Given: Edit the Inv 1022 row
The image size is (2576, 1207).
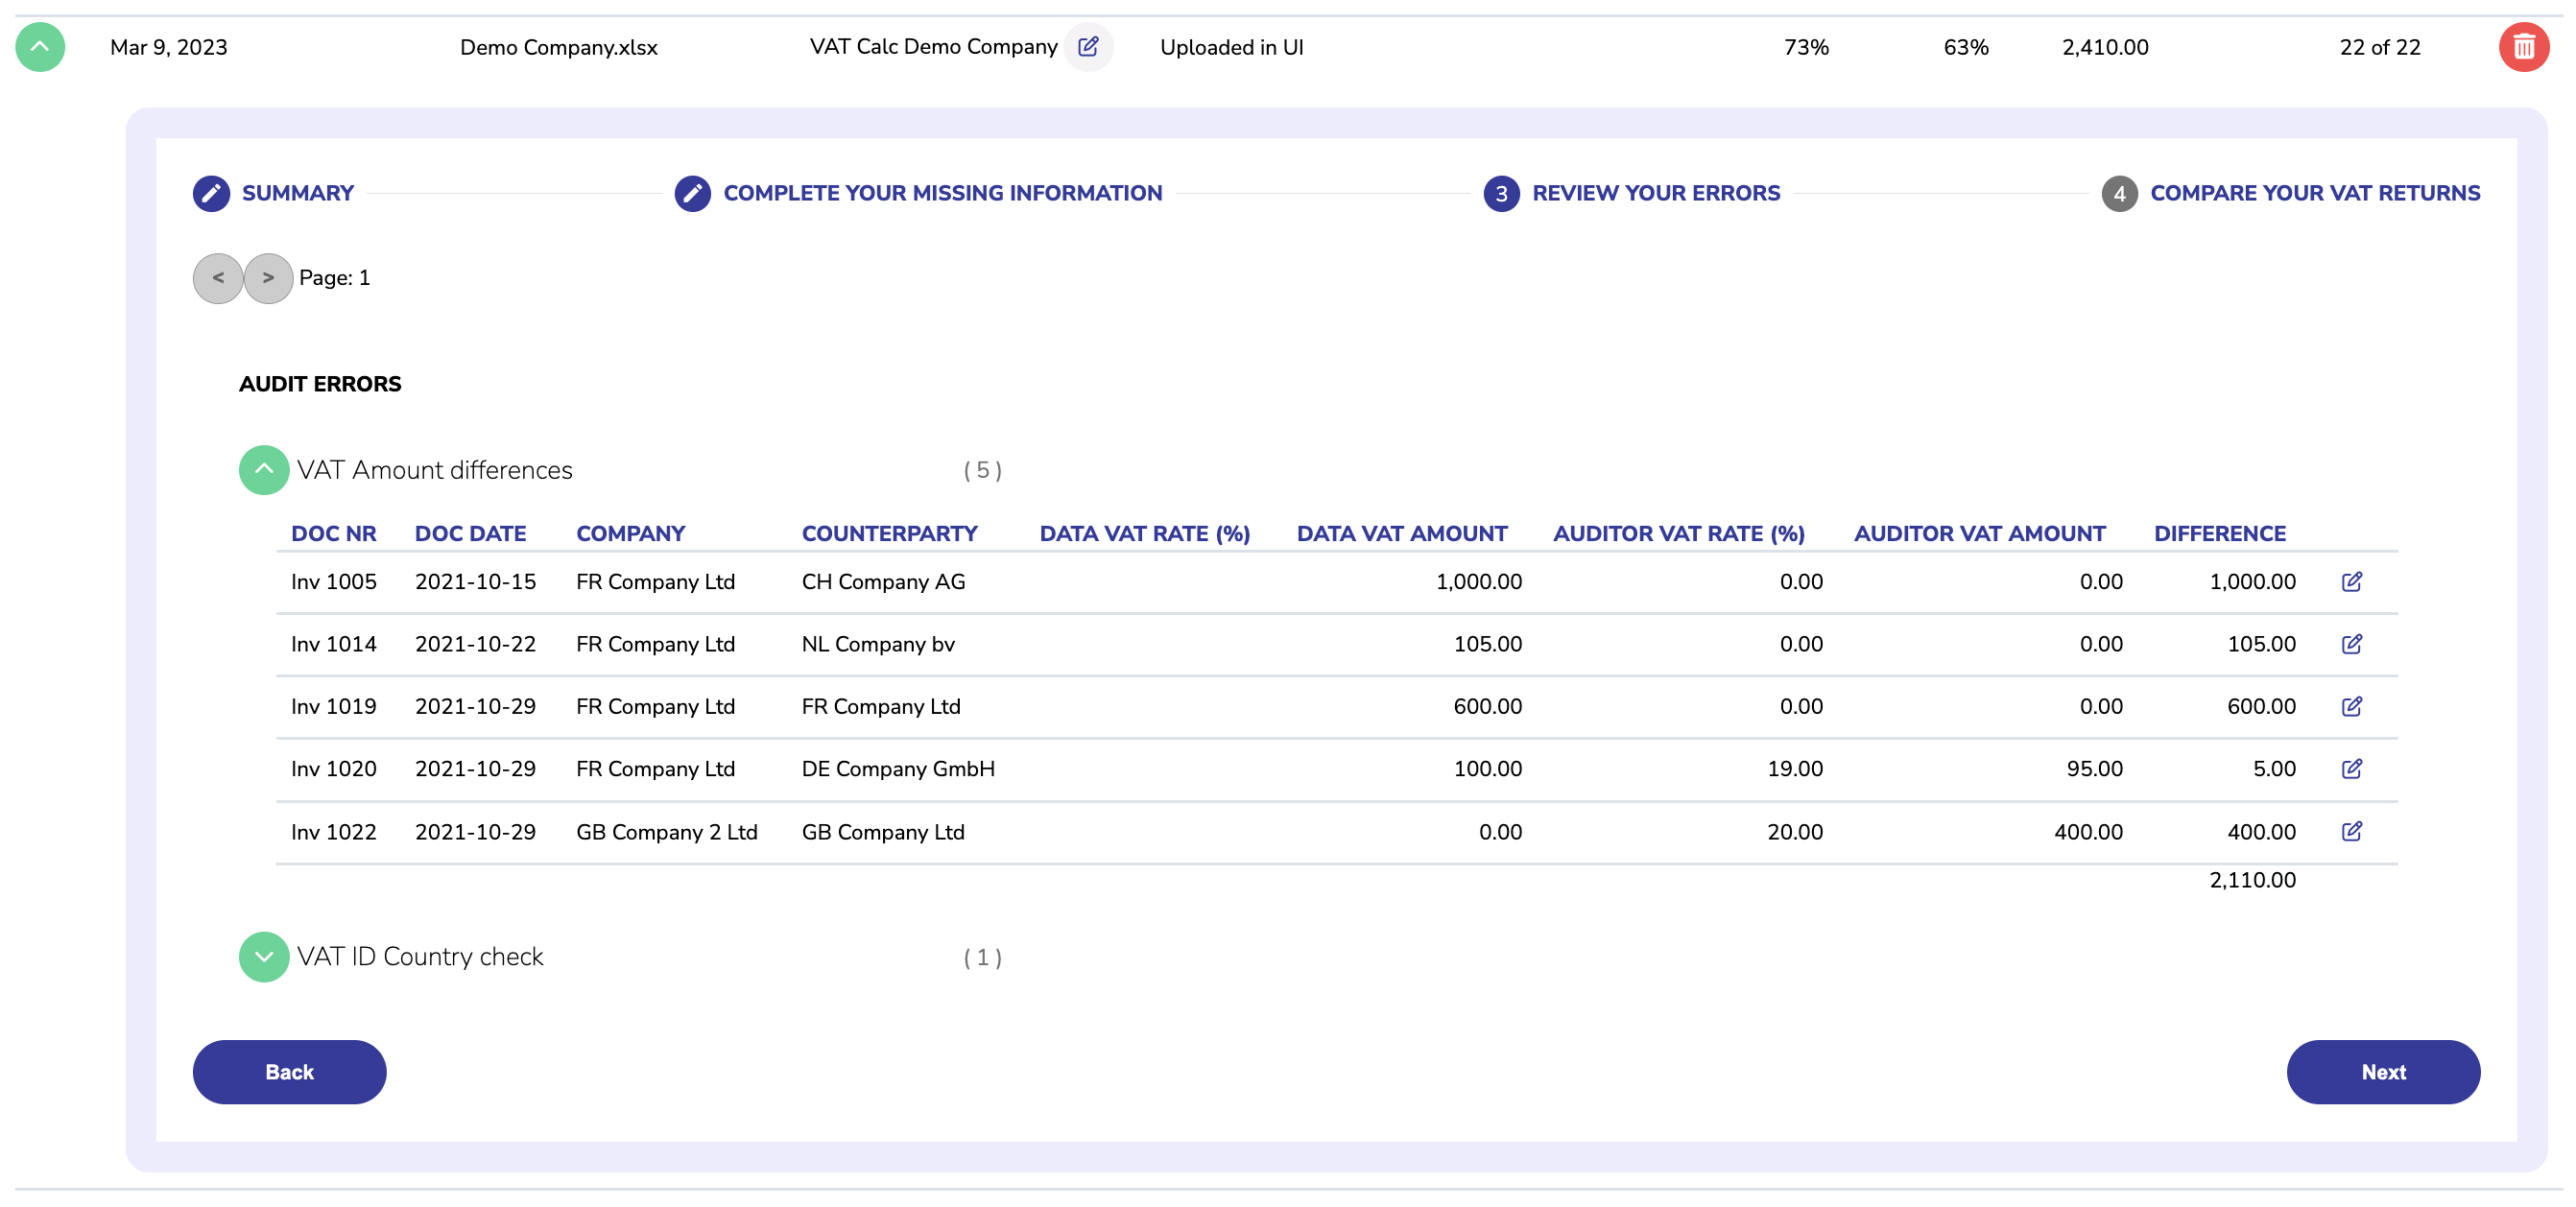Looking at the screenshot, I should 2351,832.
